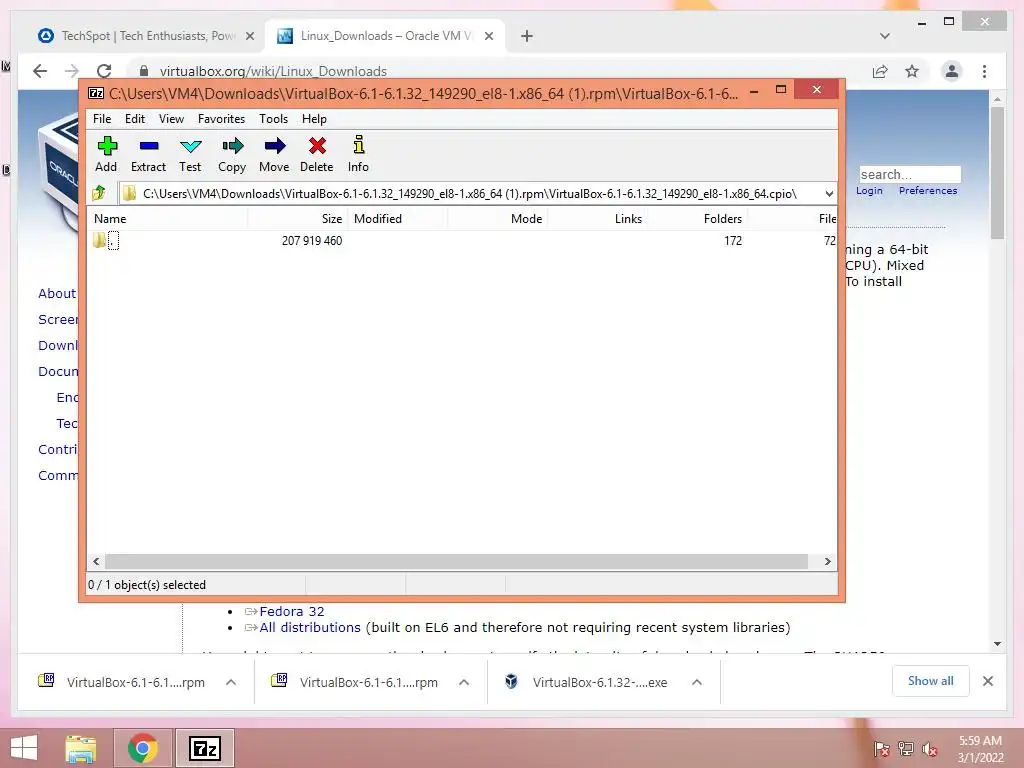Open the Preferences link on the webpage

tap(928, 191)
